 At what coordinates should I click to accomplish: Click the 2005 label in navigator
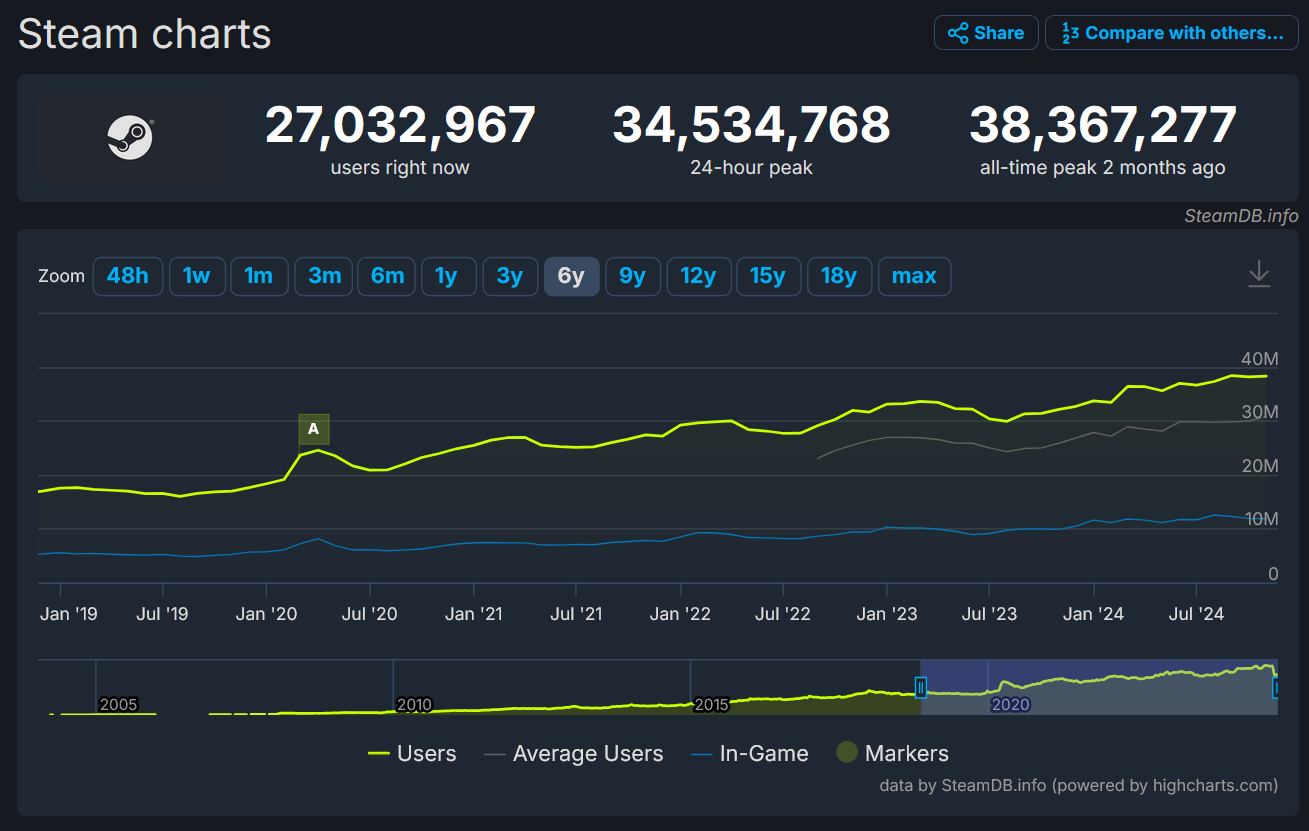pyautogui.click(x=118, y=704)
